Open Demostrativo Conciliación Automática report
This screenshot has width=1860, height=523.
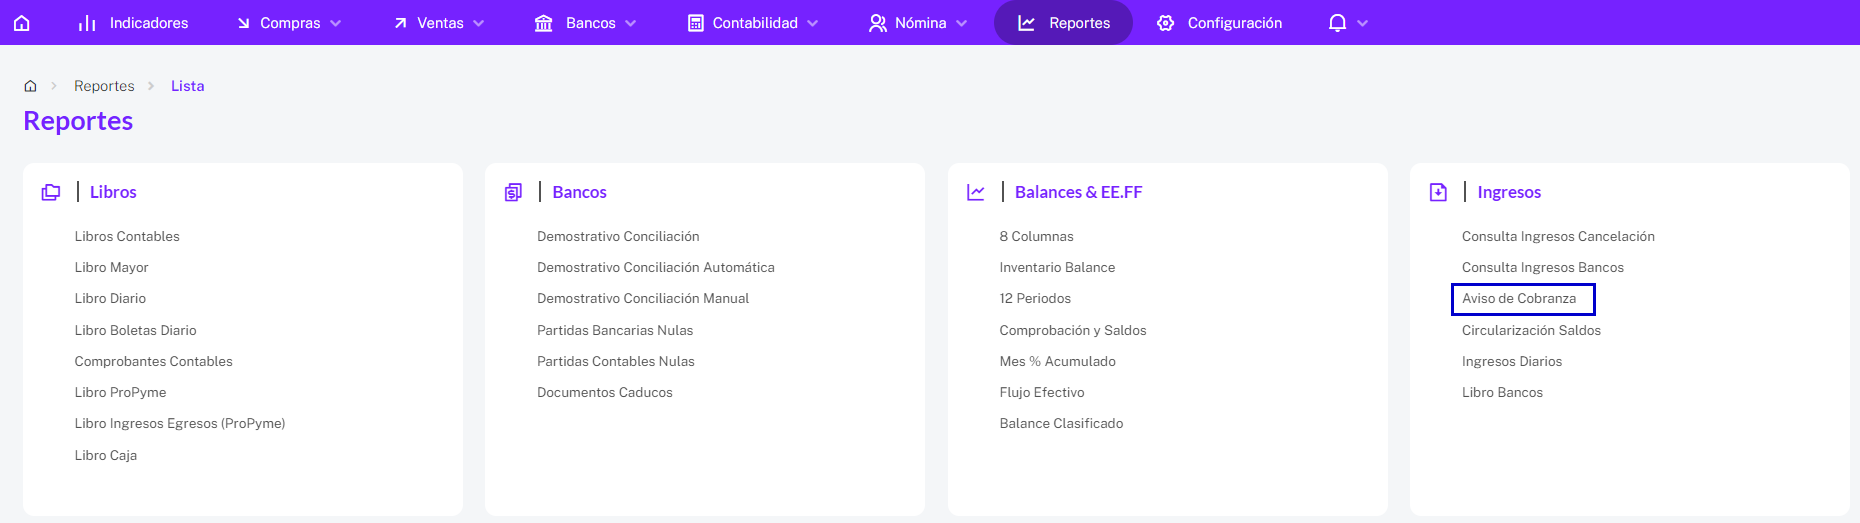click(656, 267)
